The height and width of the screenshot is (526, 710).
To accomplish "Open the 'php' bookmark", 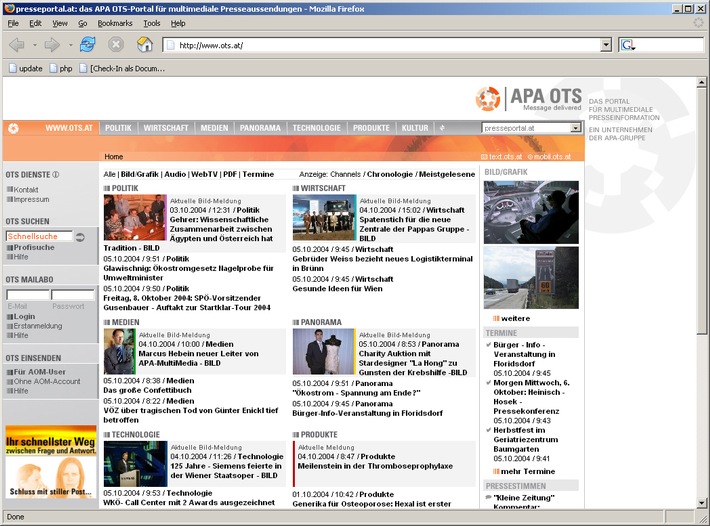I will click(x=61, y=68).
